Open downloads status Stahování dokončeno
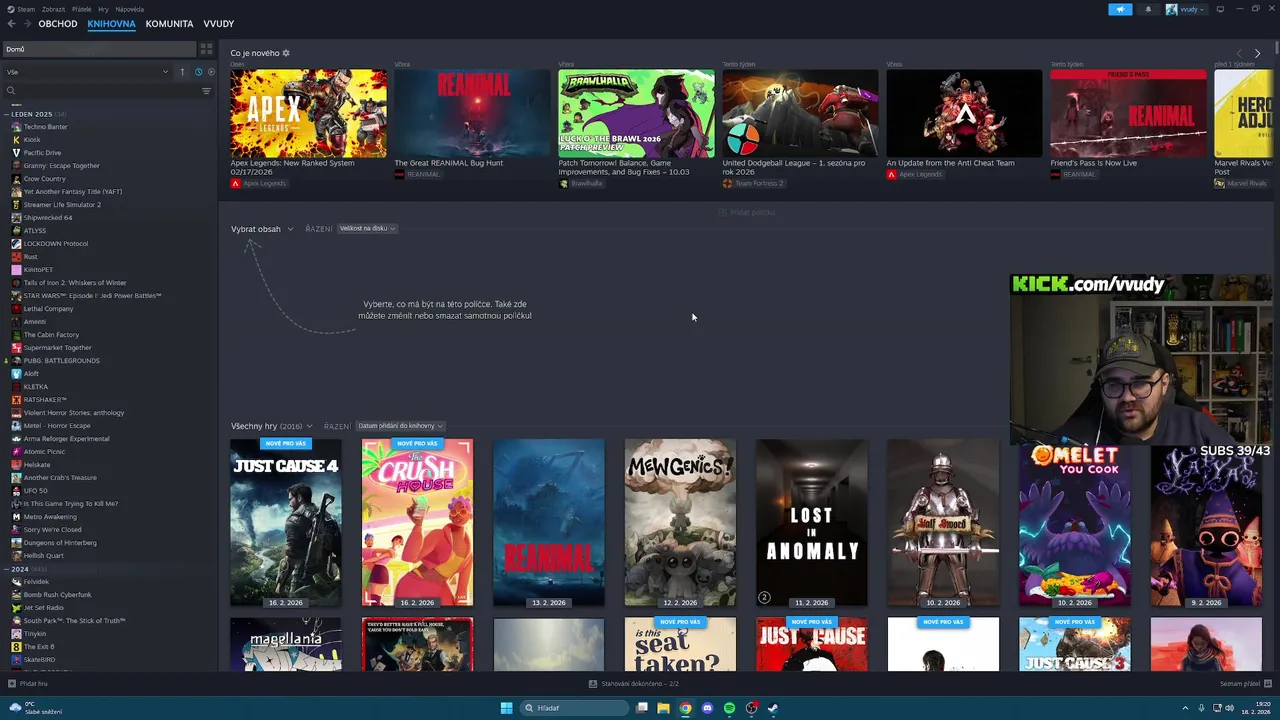Viewport: 1280px width, 720px height. [634, 684]
